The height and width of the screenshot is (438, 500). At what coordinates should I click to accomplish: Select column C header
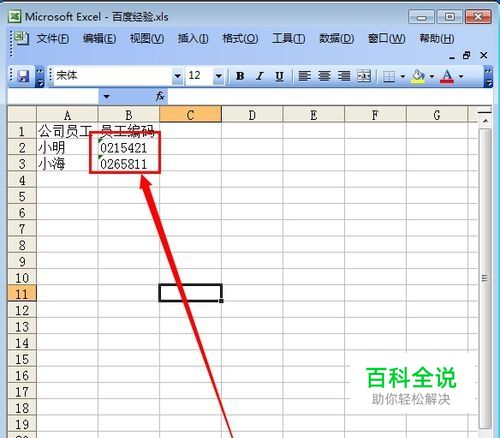[190, 115]
